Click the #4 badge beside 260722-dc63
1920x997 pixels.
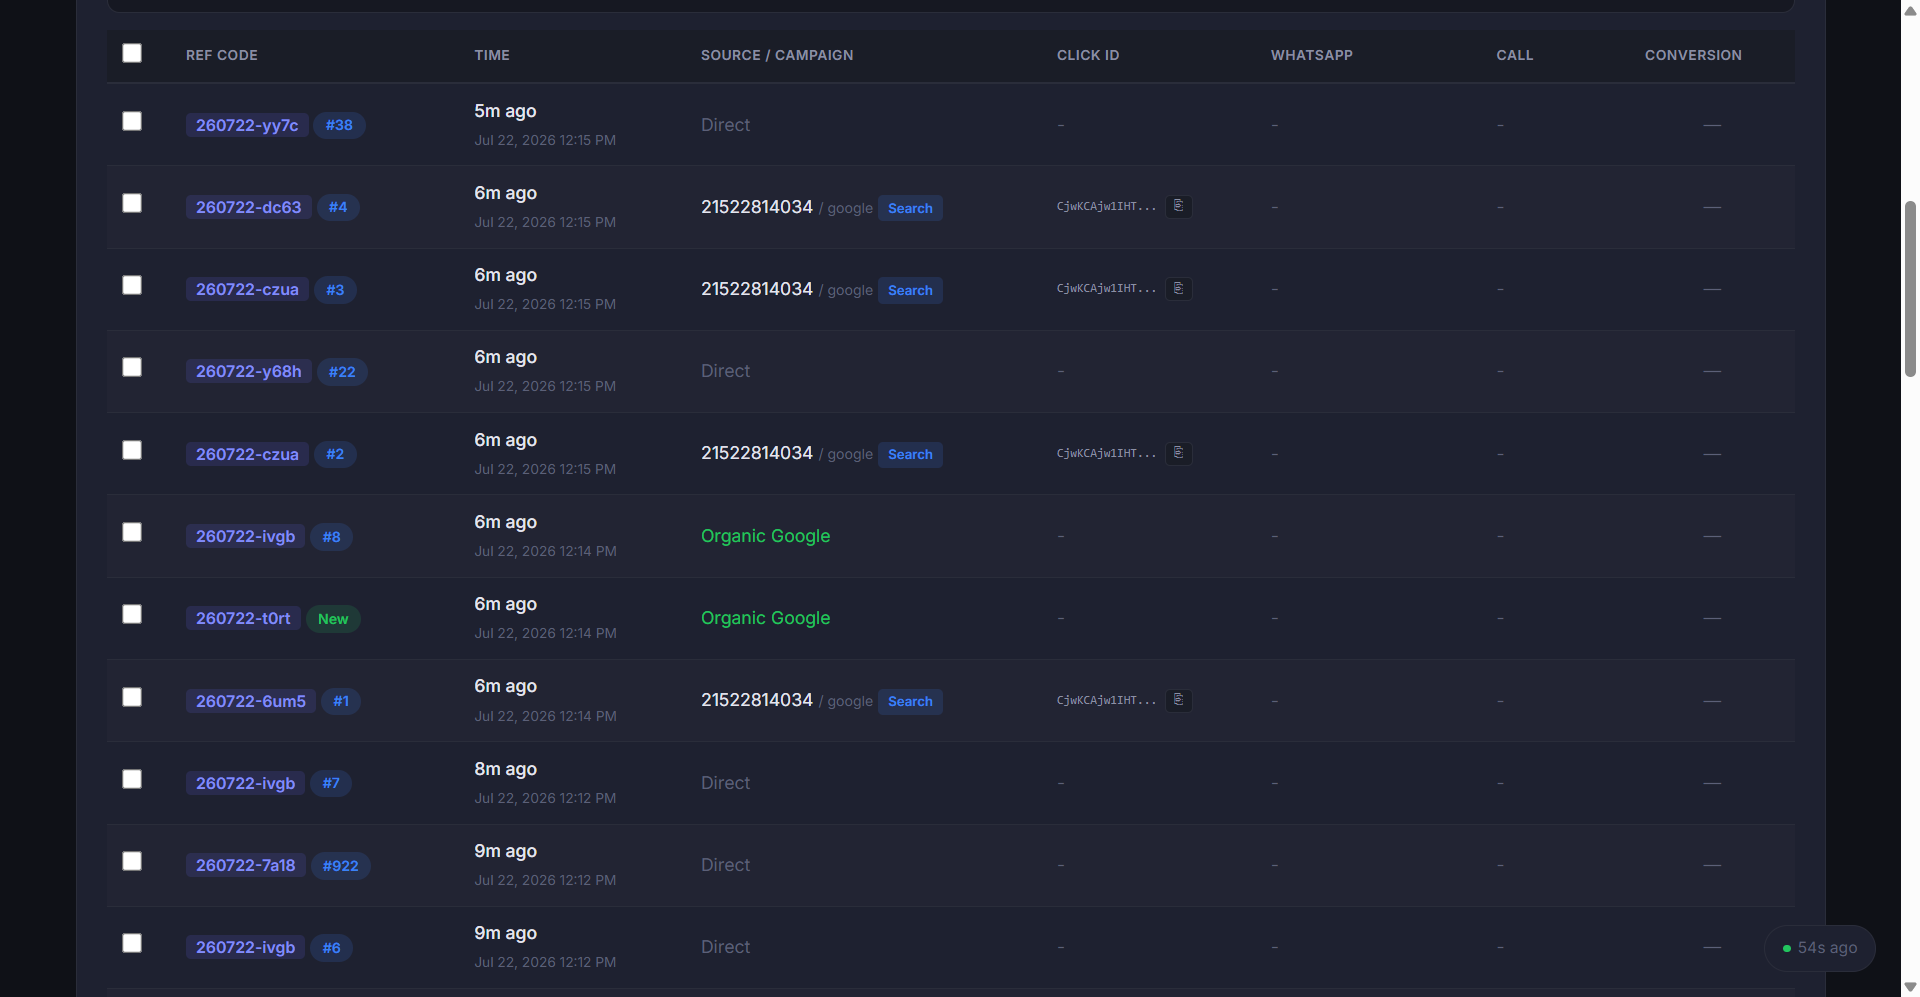point(338,207)
